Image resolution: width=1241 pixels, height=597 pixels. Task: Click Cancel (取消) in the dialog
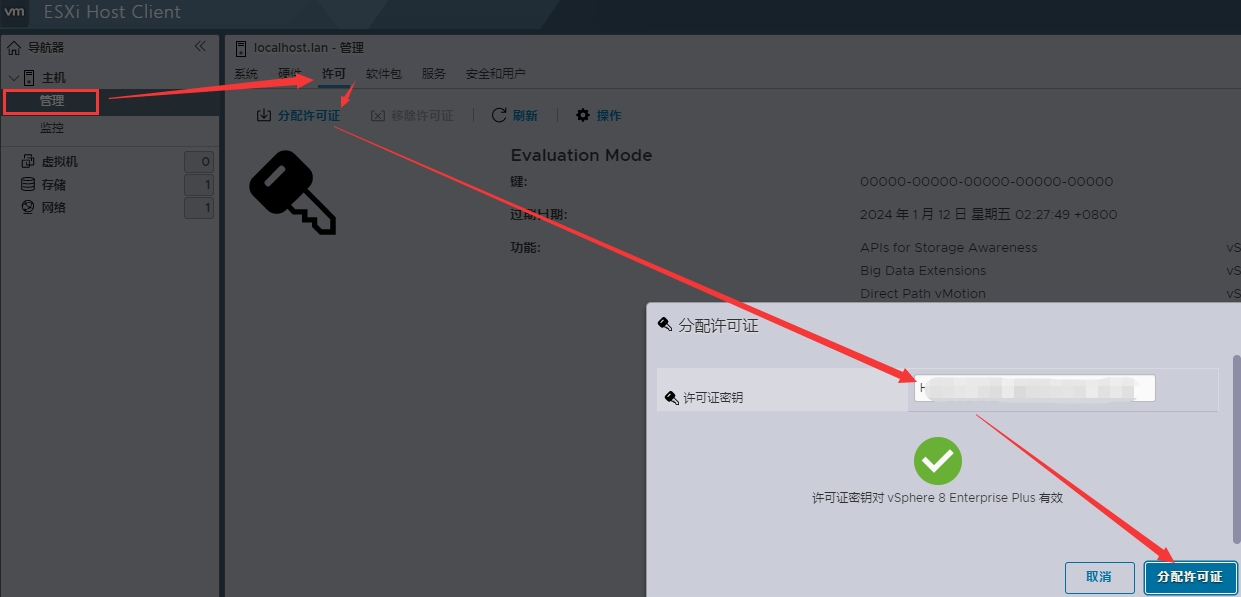(x=1098, y=577)
